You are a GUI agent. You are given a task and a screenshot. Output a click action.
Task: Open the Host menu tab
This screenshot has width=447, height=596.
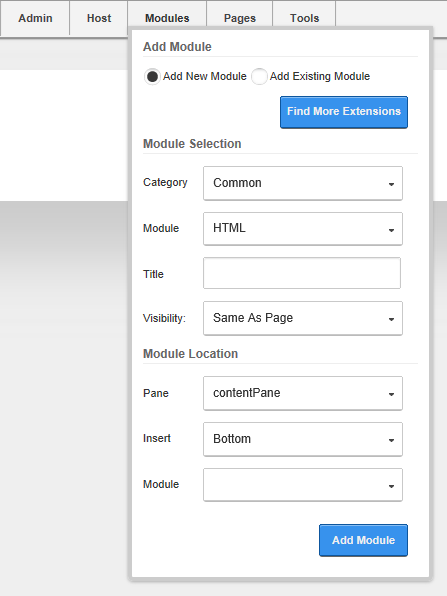click(x=99, y=18)
